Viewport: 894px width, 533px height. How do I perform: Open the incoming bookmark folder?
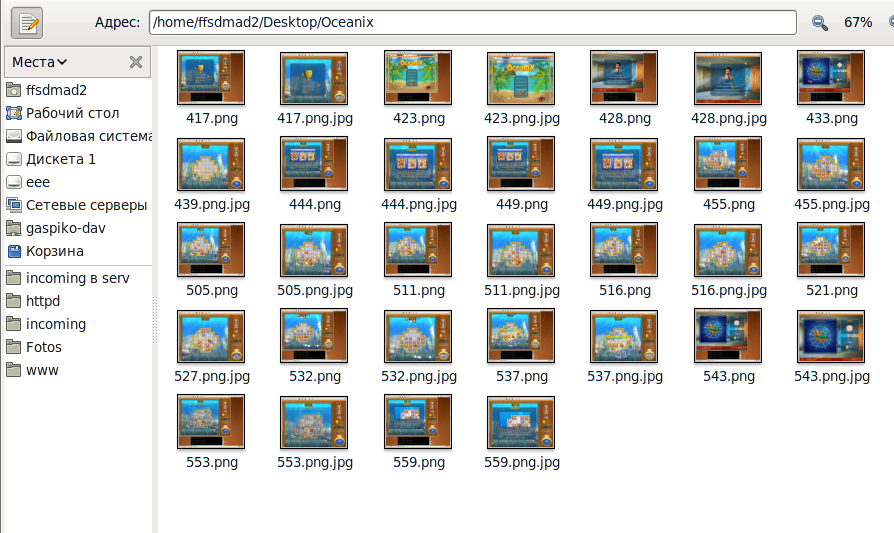pos(46,324)
